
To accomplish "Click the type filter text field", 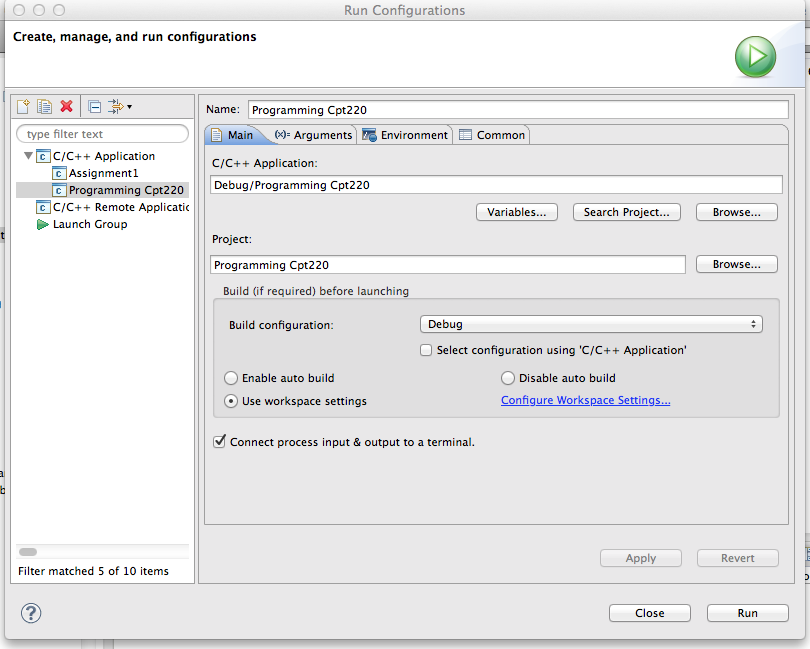I will point(102,134).
